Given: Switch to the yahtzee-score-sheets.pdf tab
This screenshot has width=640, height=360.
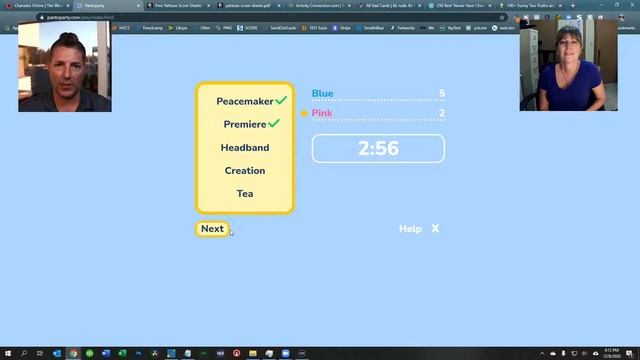Looking at the screenshot, I should (x=248, y=6).
